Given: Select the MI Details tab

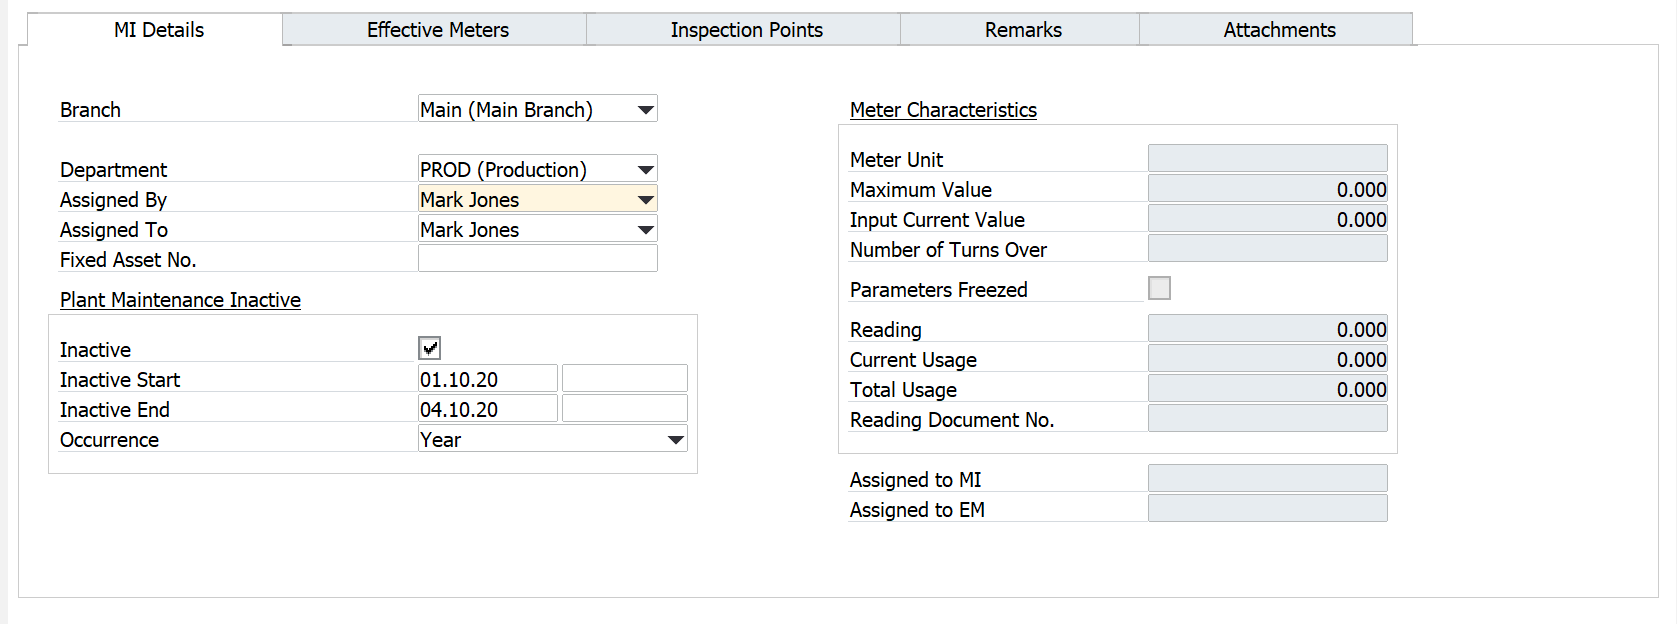Looking at the screenshot, I should (158, 30).
